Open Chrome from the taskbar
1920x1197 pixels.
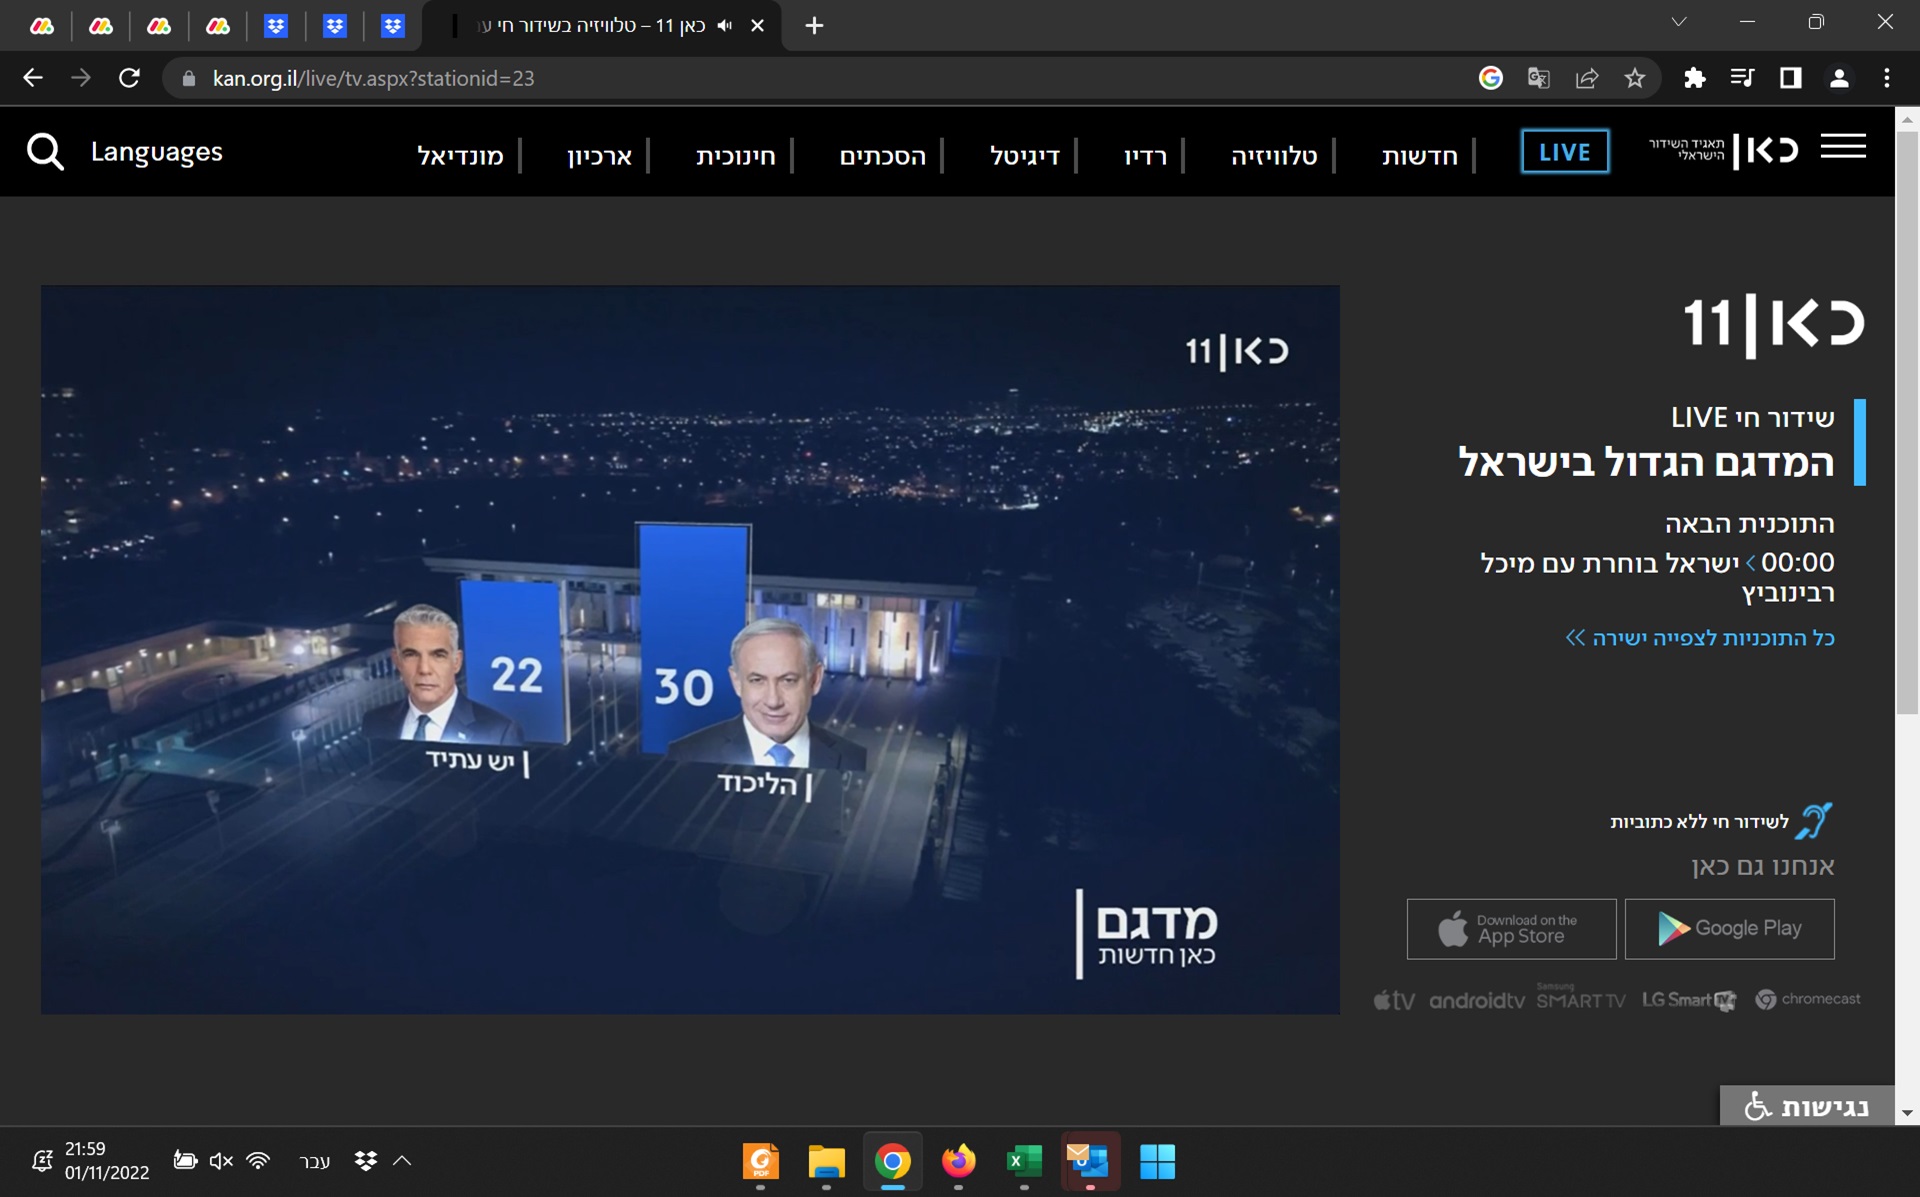coord(892,1161)
